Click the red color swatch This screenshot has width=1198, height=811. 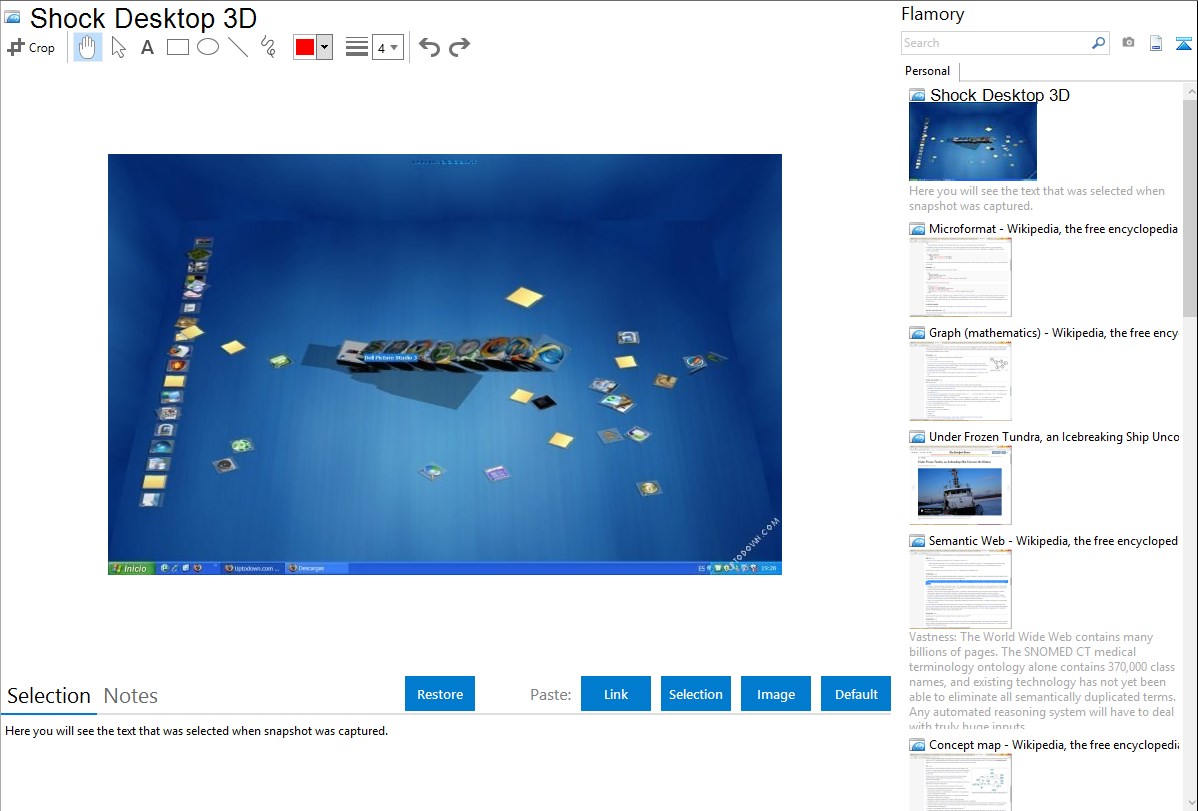[305, 47]
